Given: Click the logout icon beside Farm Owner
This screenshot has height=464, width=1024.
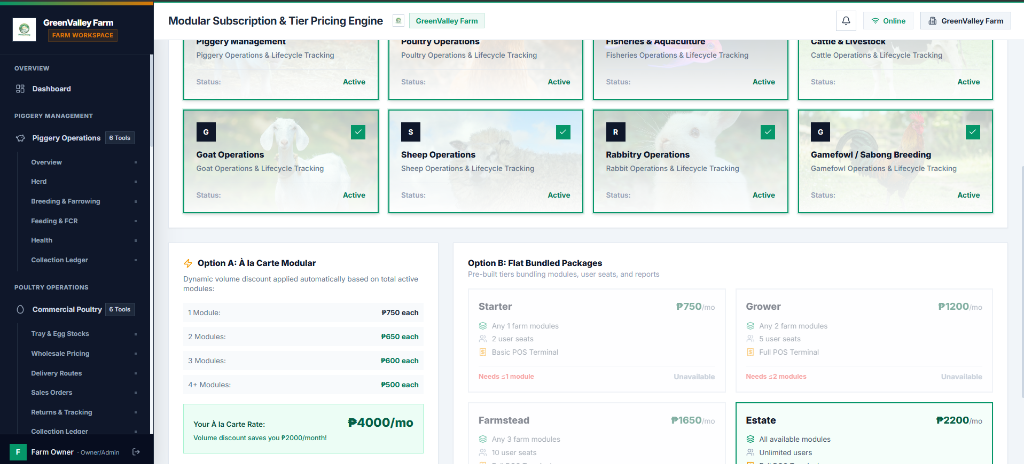Looking at the screenshot, I should 136,452.
